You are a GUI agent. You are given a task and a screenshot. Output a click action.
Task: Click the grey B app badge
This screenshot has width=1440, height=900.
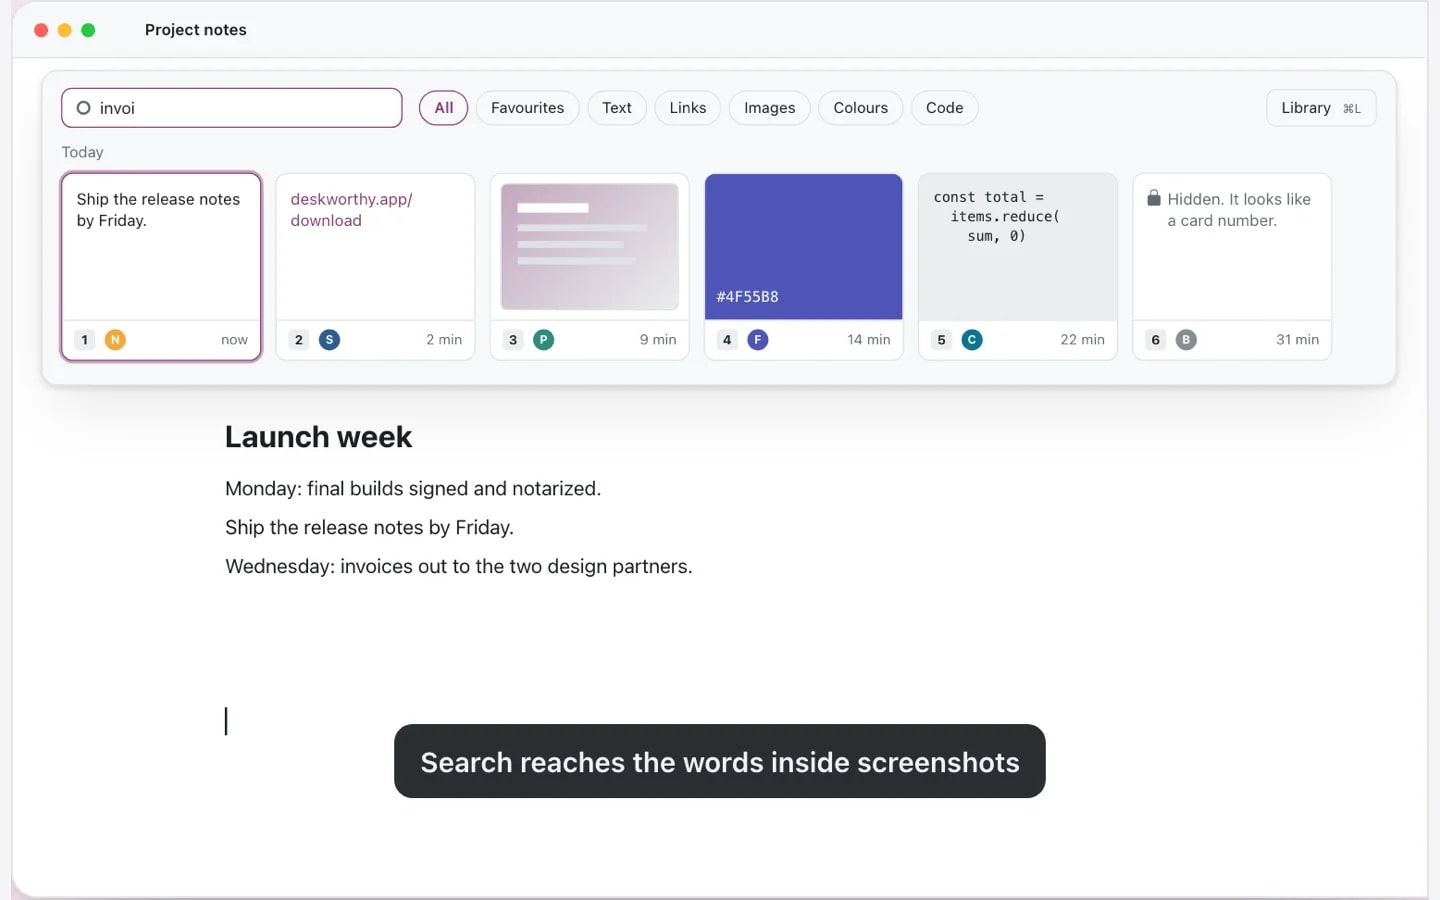1186,340
